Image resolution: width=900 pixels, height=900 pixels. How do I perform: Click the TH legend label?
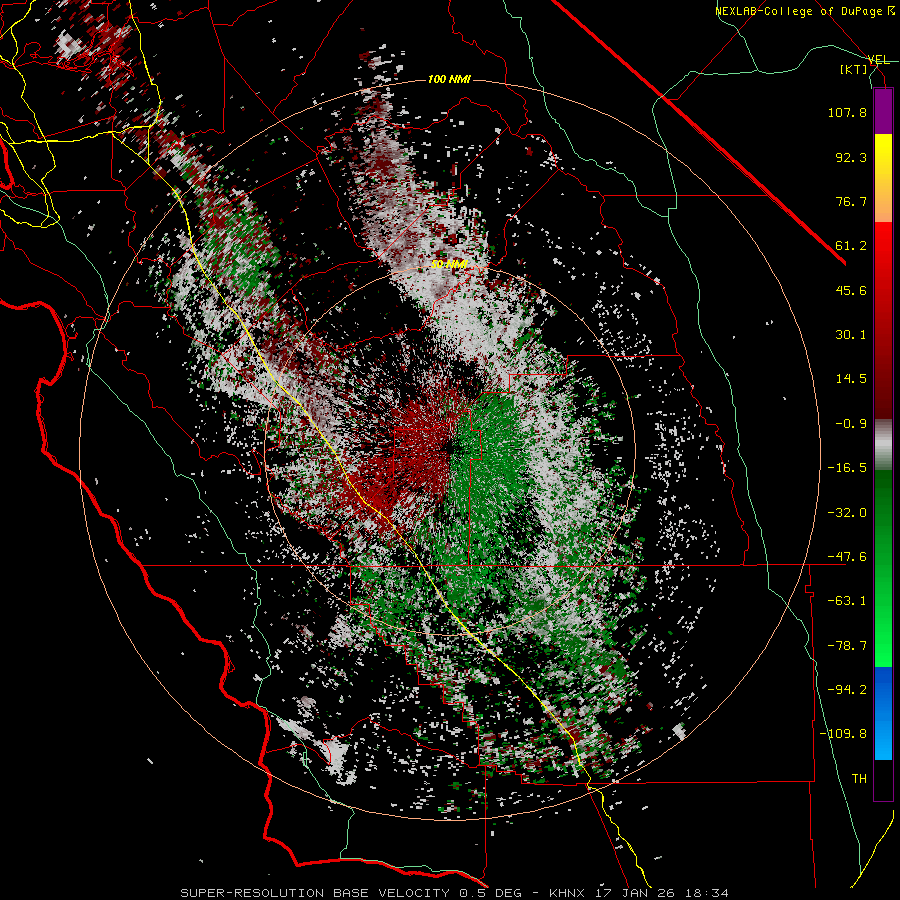(x=859, y=779)
